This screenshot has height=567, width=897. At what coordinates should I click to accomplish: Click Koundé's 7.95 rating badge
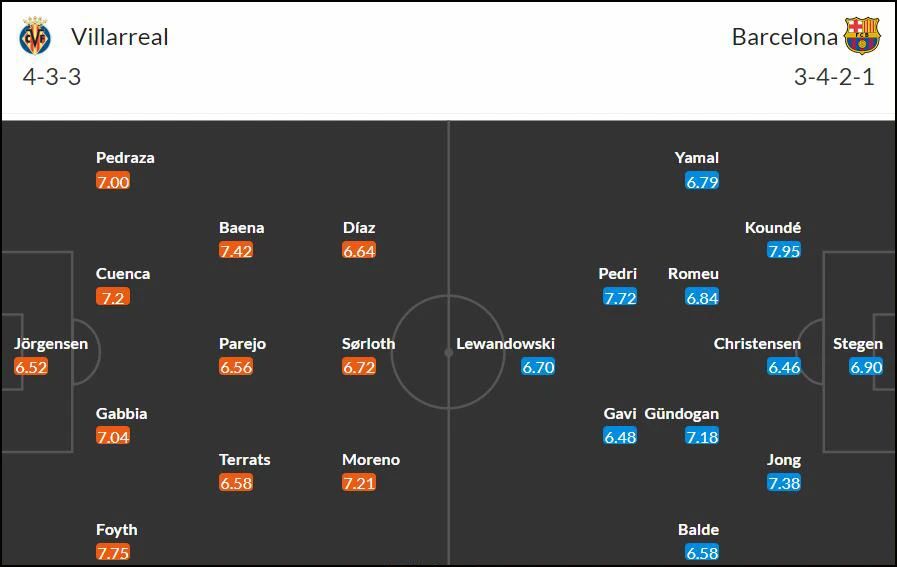784,251
